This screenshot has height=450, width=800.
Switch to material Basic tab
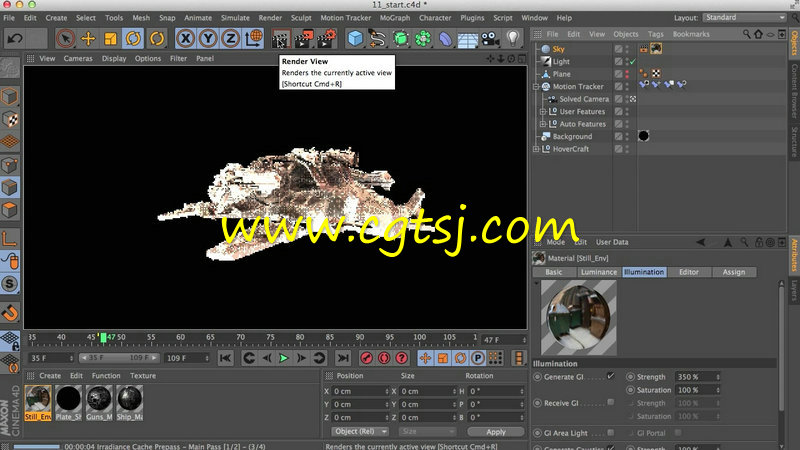click(x=554, y=272)
